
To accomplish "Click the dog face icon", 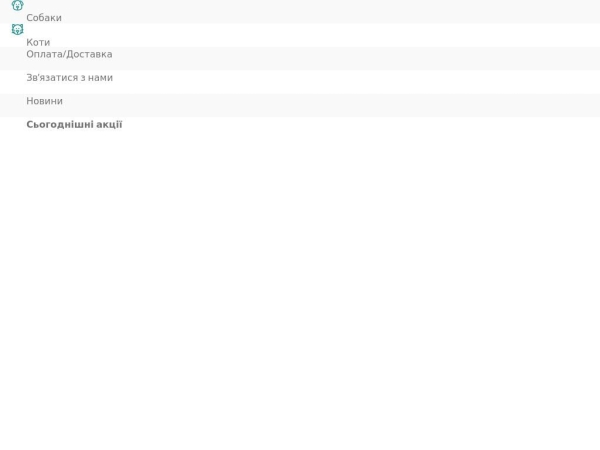I will point(18,5).
